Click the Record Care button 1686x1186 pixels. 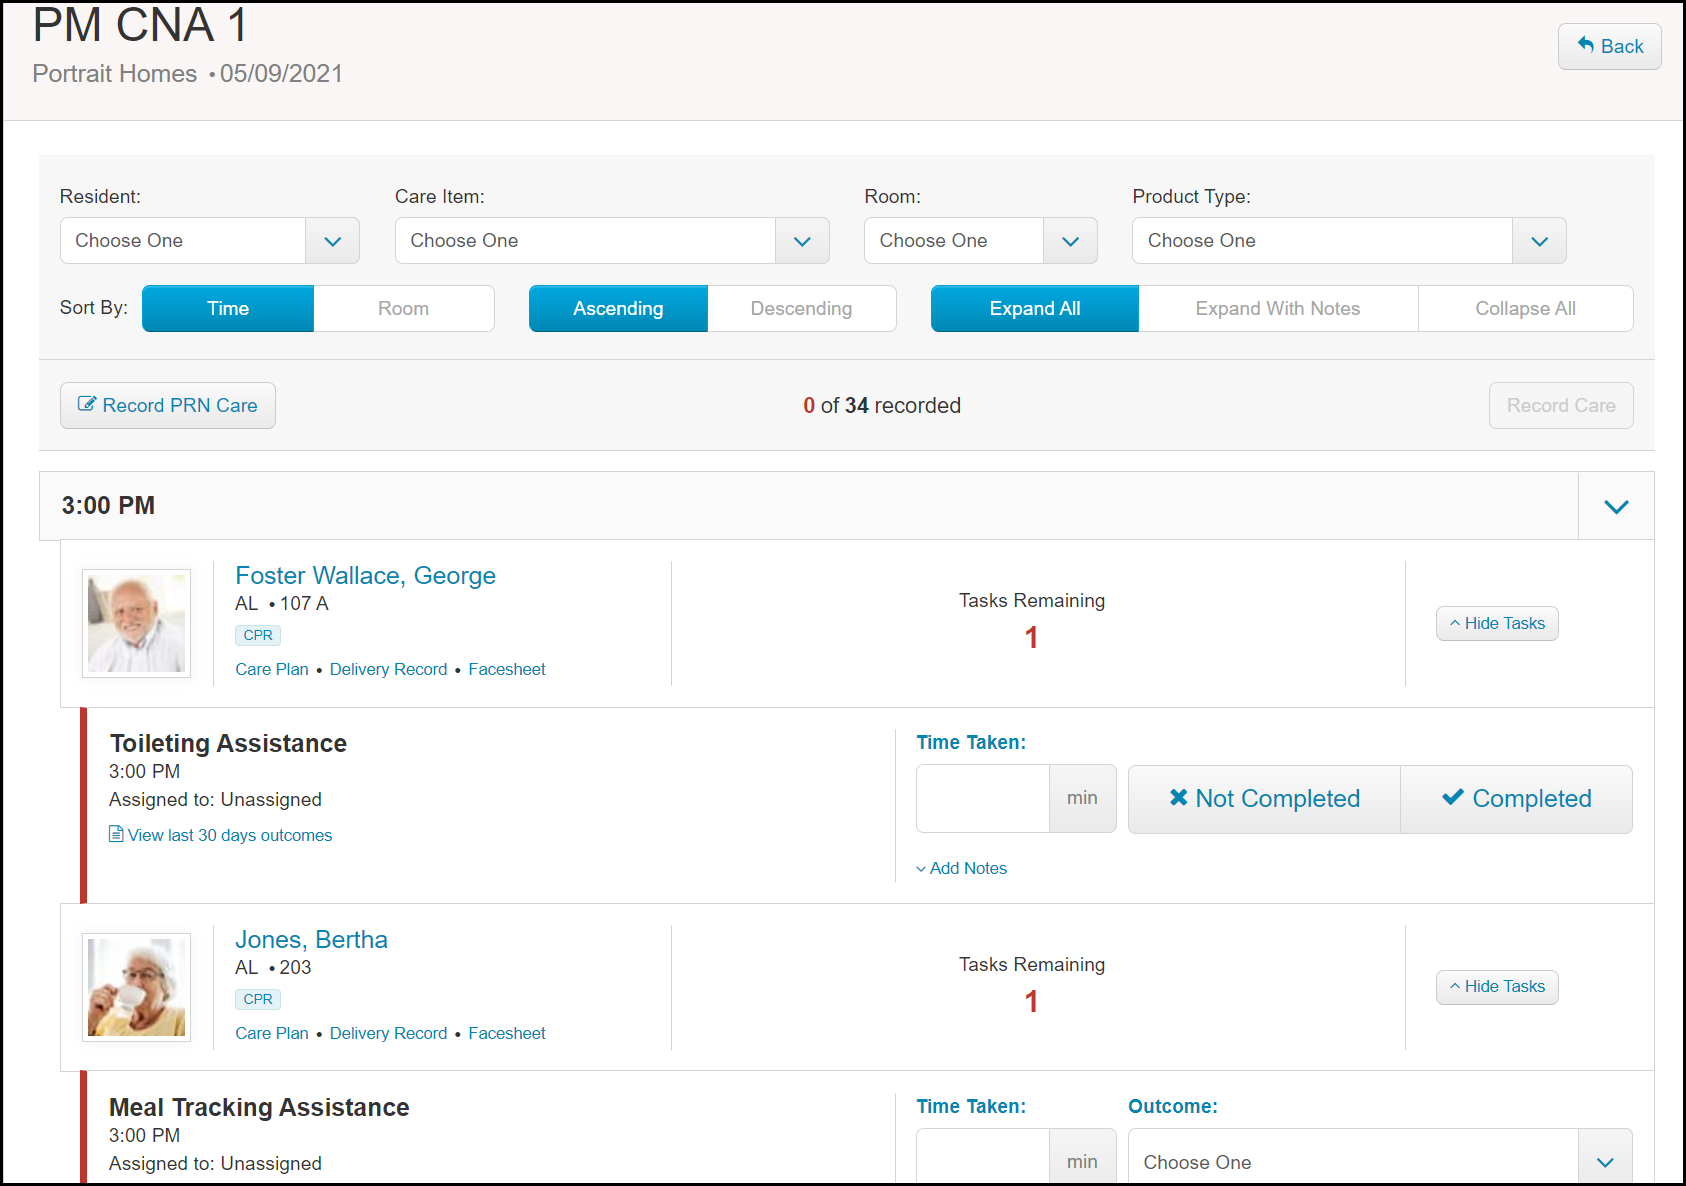pyautogui.click(x=1561, y=405)
